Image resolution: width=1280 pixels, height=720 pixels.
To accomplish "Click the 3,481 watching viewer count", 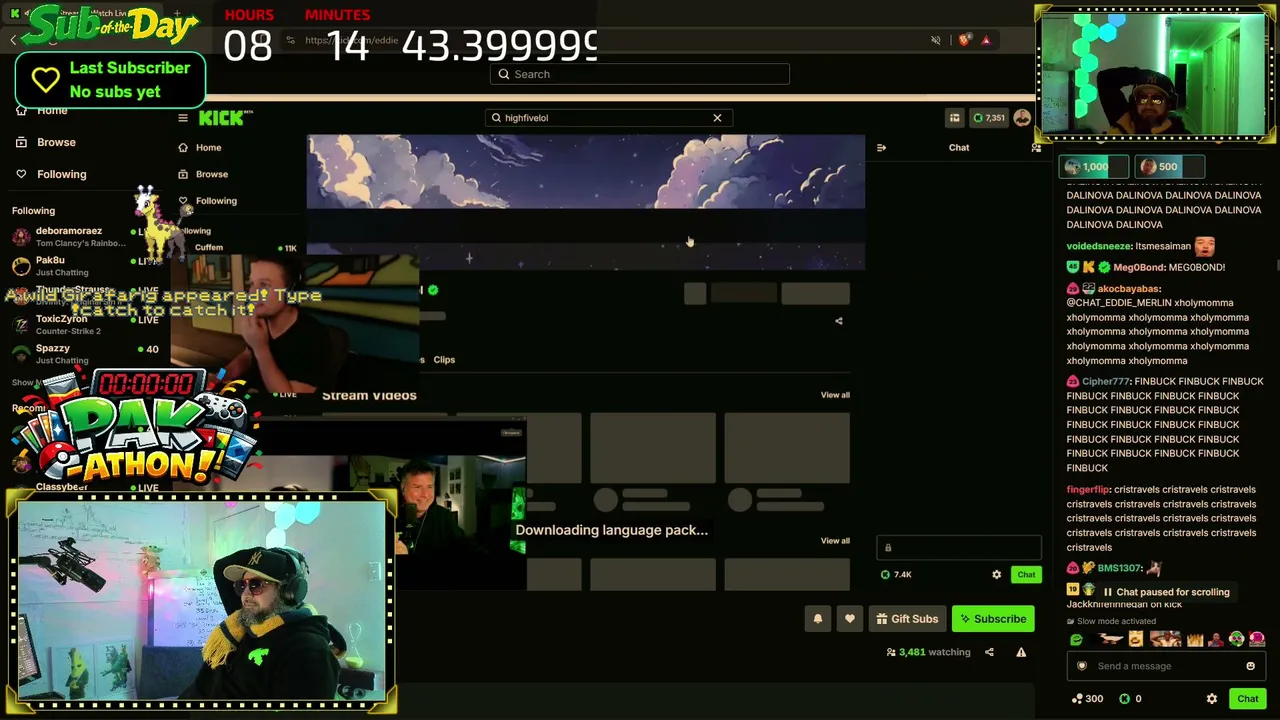I will 928,653.
